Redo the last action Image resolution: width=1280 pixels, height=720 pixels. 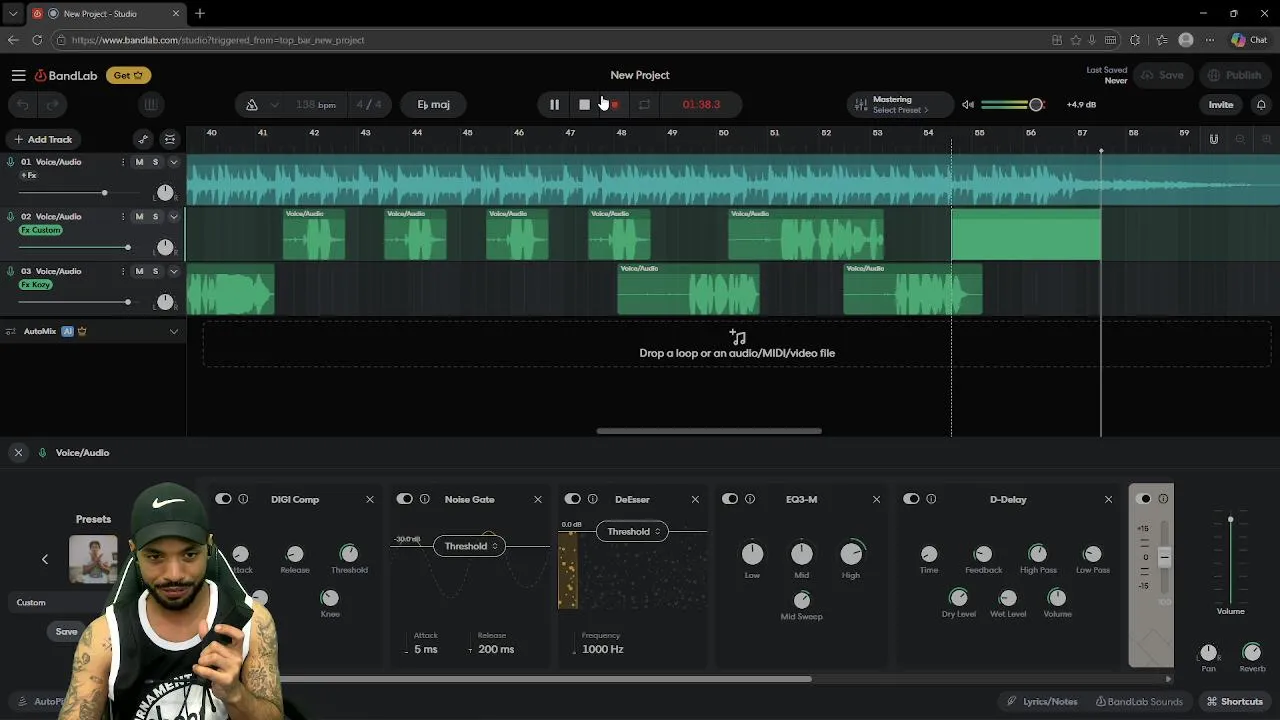(52, 104)
